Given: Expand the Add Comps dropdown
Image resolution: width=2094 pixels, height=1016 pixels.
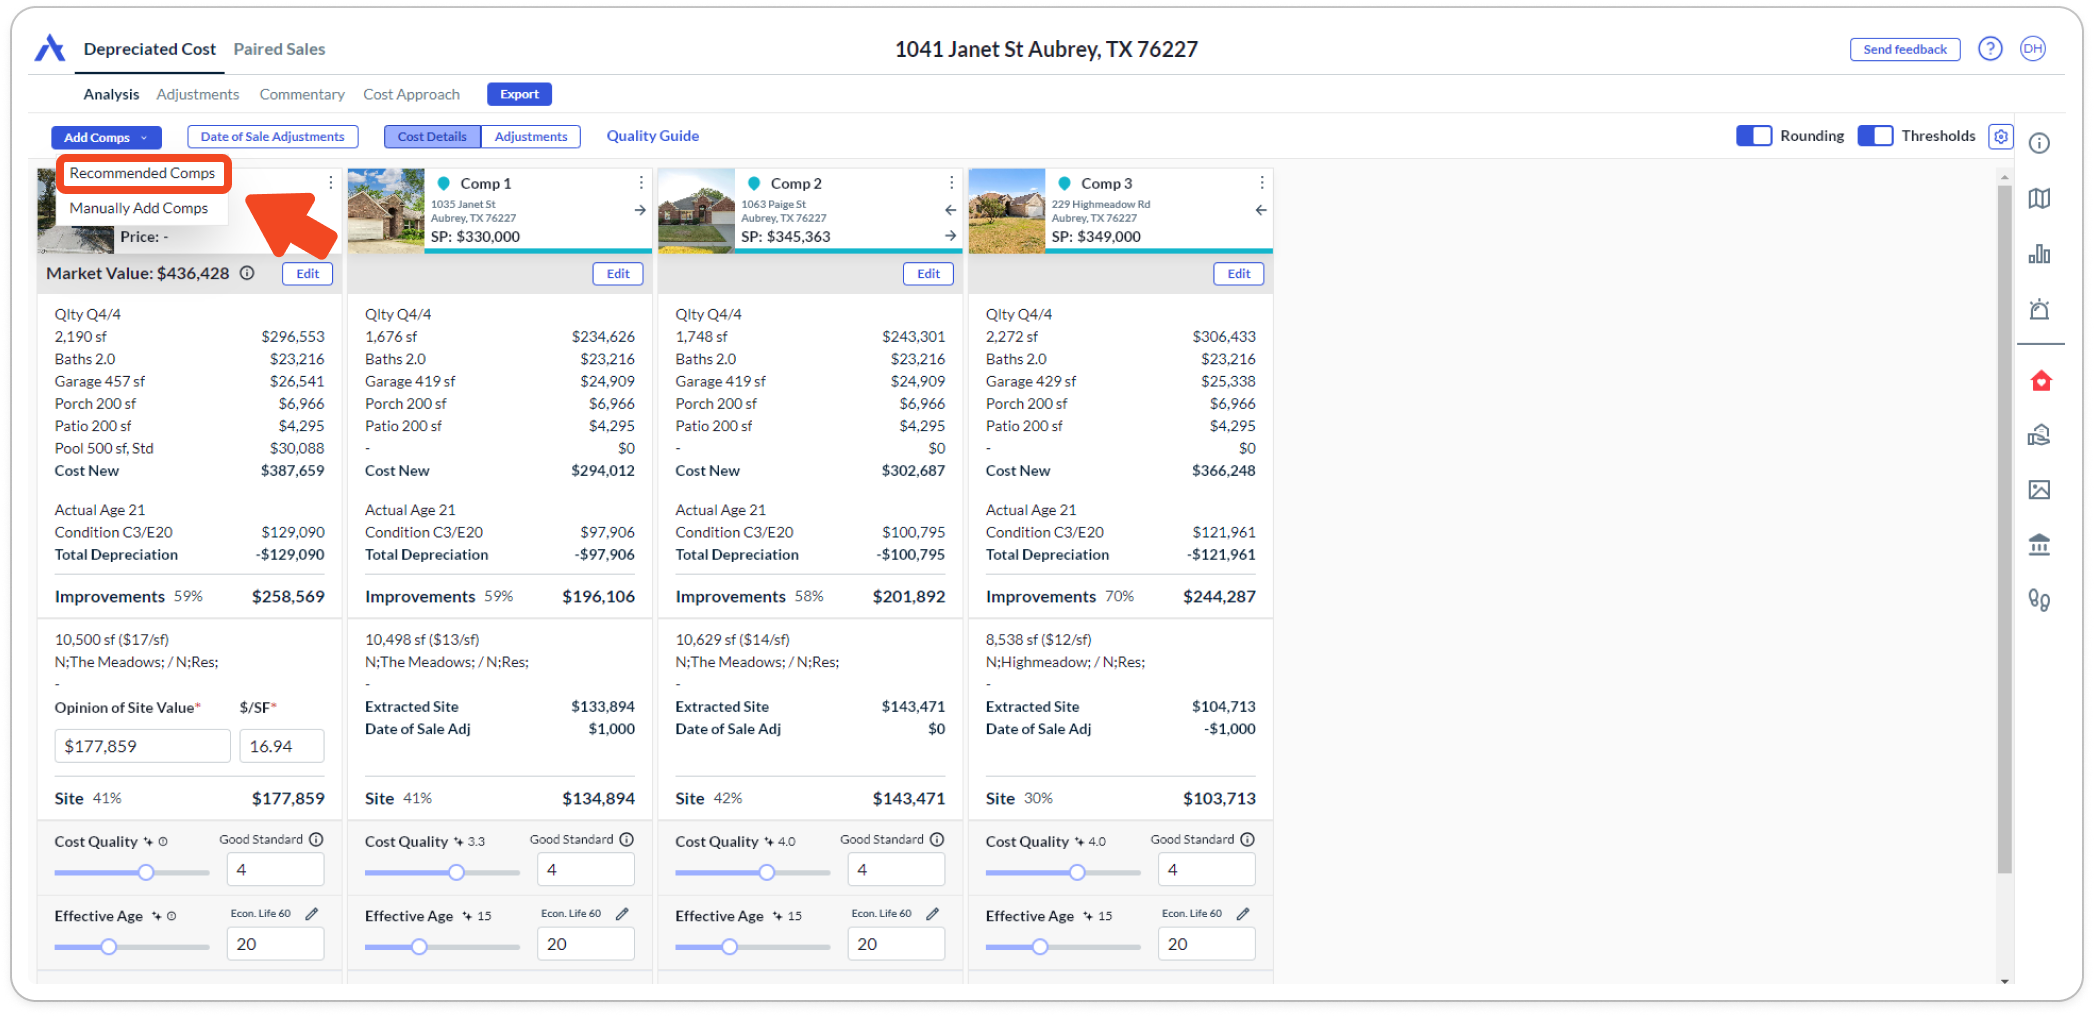Looking at the screenshot, I should pyautogui.click(x=105, y=137).
